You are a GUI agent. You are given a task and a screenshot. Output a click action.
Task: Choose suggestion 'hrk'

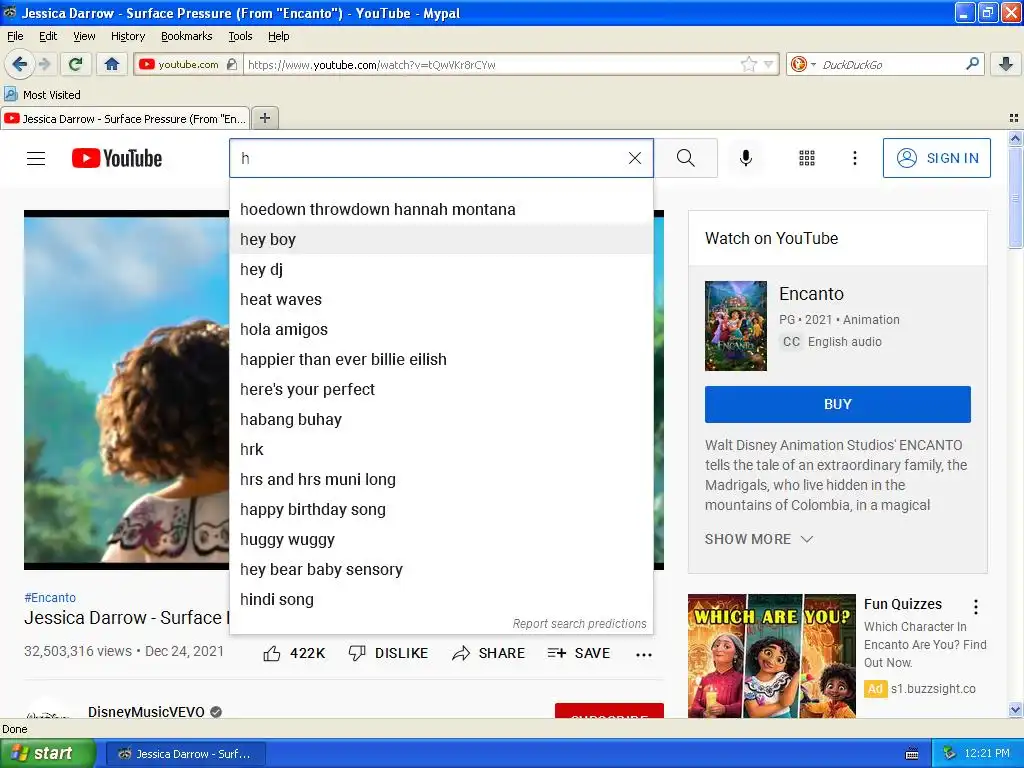point(441,450)
